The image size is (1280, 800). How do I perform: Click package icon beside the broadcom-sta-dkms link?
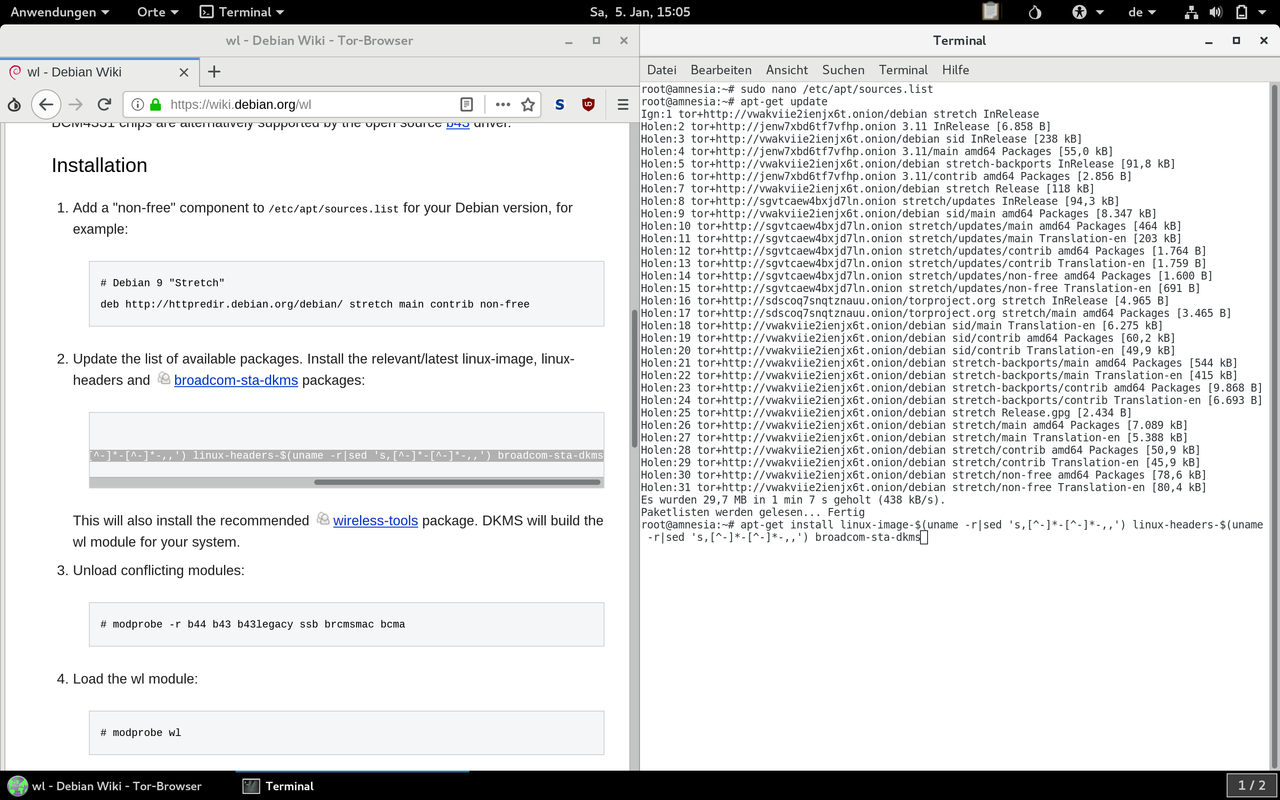click(x=164, y=379)
